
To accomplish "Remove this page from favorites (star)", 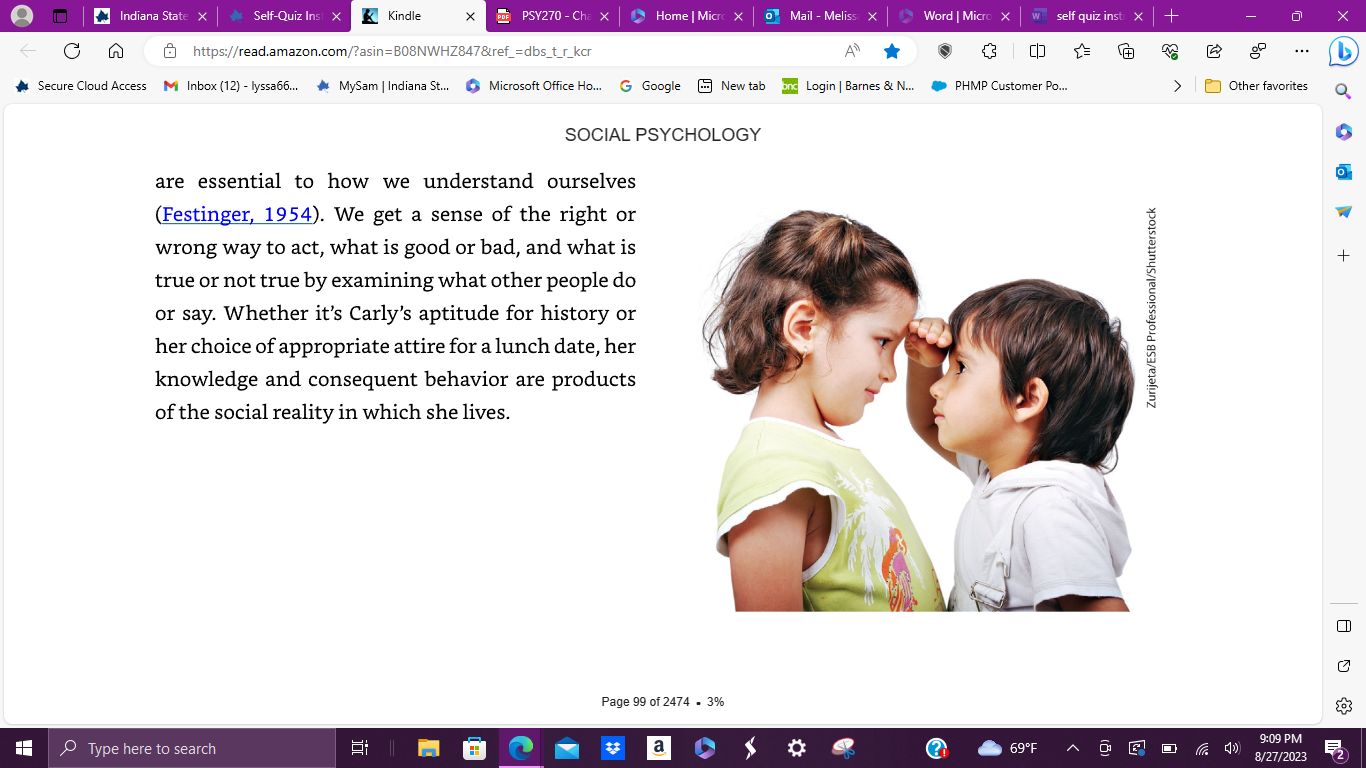I will (x=892, y=51).
